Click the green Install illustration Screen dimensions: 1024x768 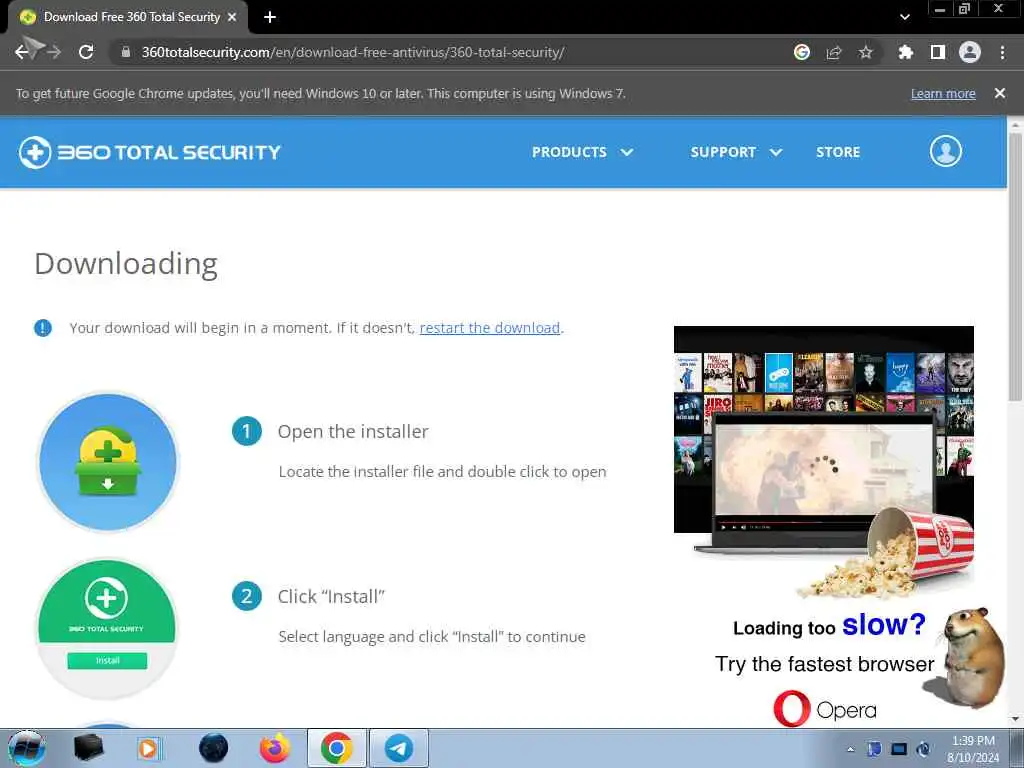[107, 628]
